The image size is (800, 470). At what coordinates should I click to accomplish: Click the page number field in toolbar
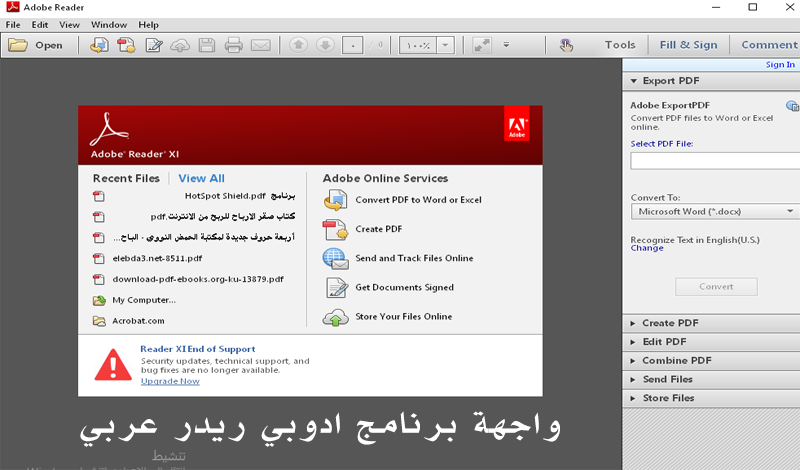coord(353,45)
